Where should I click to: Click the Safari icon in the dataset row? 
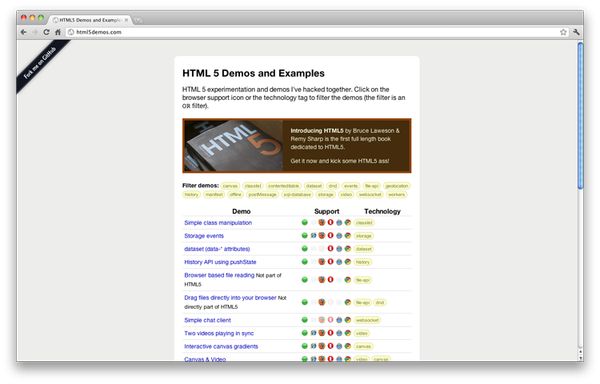(x=339, y=249)
